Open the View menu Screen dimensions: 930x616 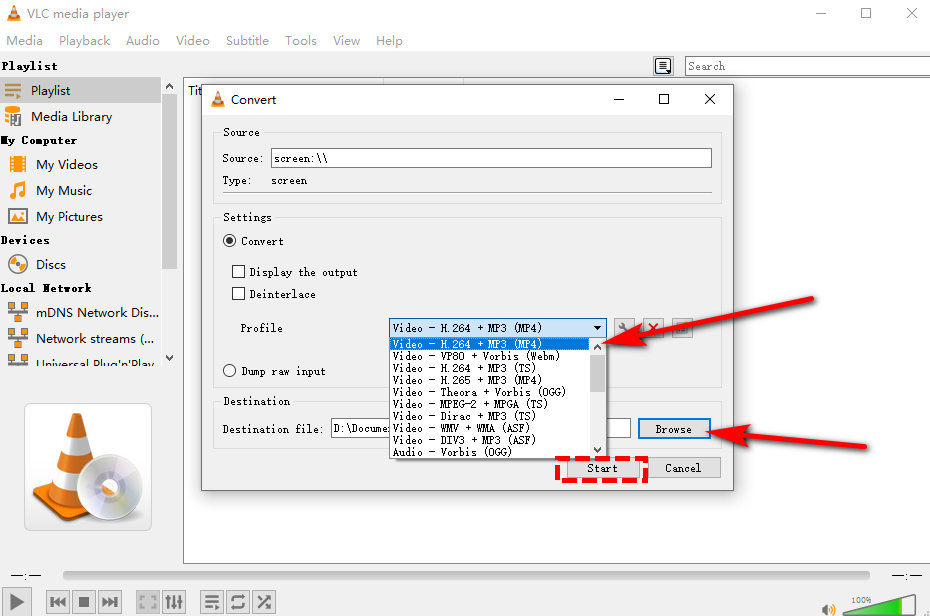(346, 40)
